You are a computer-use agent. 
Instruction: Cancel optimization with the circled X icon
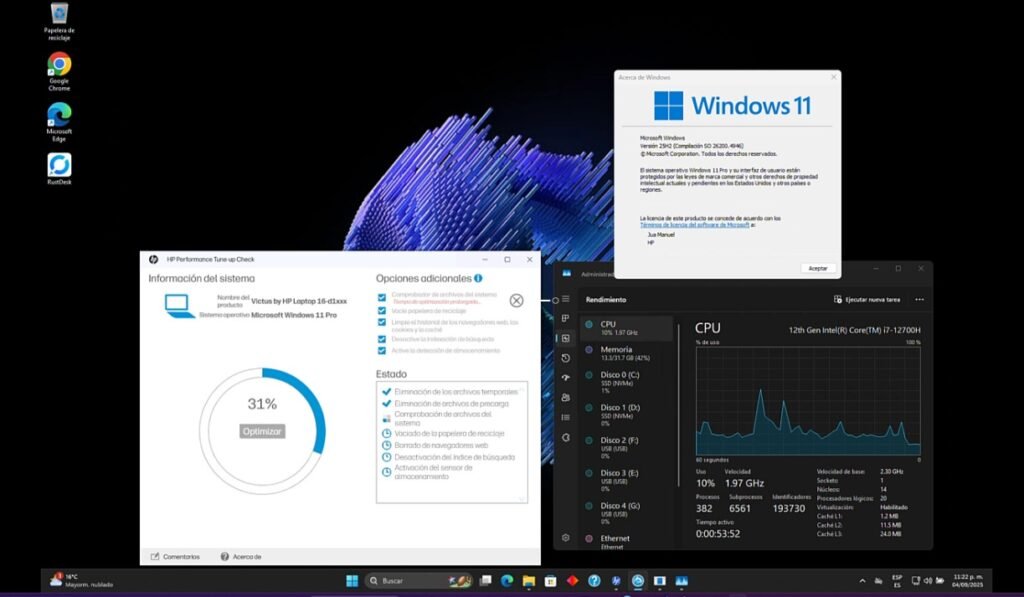click(516, 300)
